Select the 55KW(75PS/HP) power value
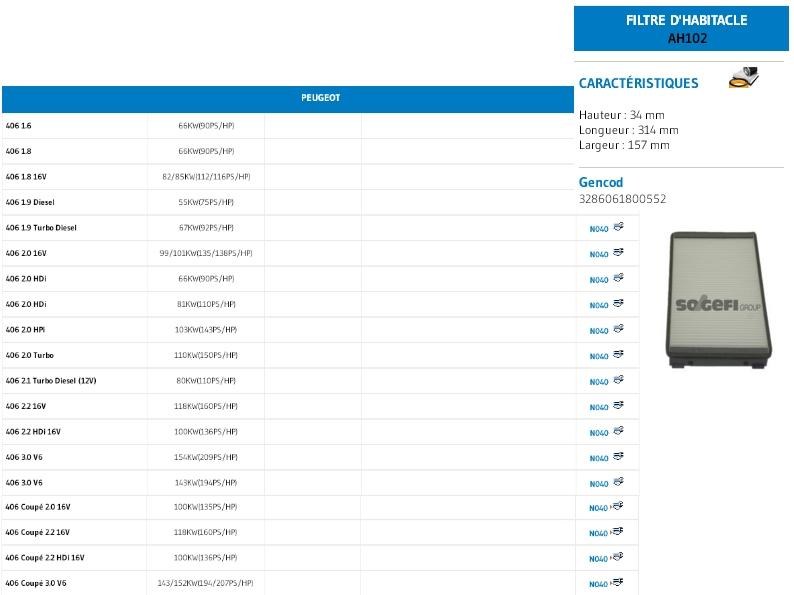 pyautogui.click(x=206, y=202)
